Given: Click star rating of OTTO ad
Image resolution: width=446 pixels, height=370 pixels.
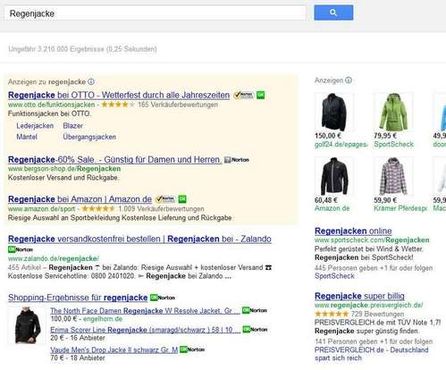Looking at the screenshot, I should pos(118,105).
